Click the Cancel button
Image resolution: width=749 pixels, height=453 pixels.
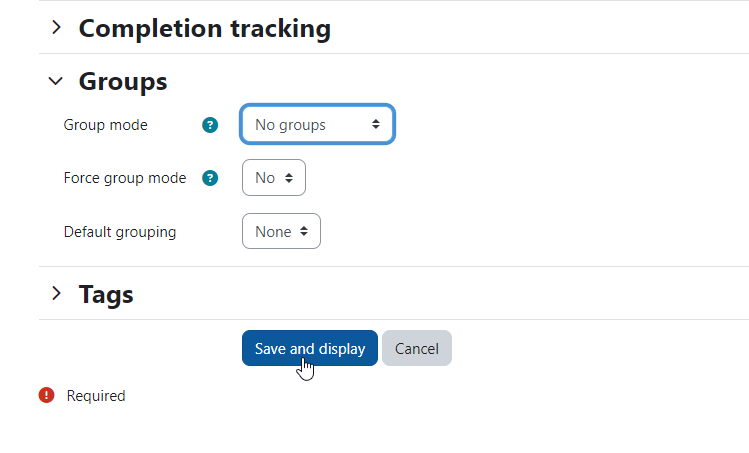coord(417,348)
